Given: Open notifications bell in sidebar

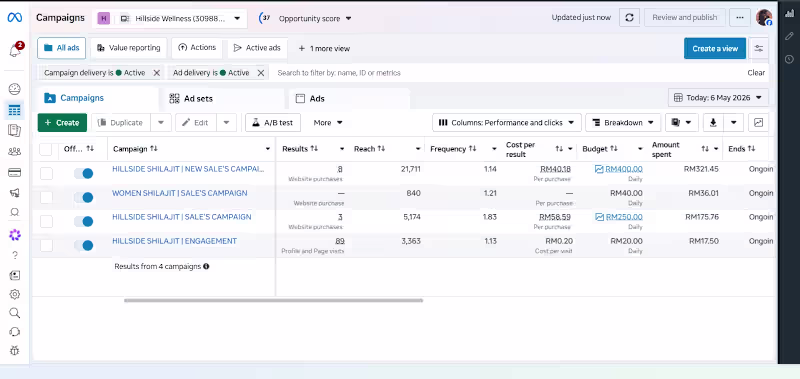Looking at the screenshot, I should [x=15, y=50].
